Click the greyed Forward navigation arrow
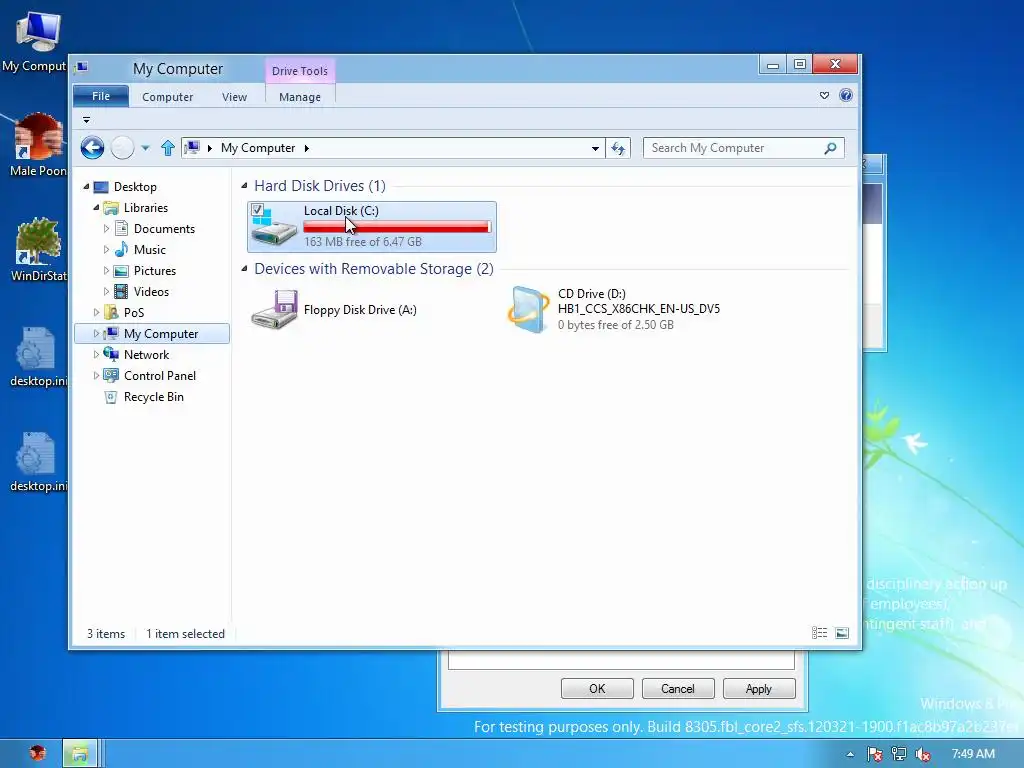Viewport: 1024px width, 768px height. [122, 148]
